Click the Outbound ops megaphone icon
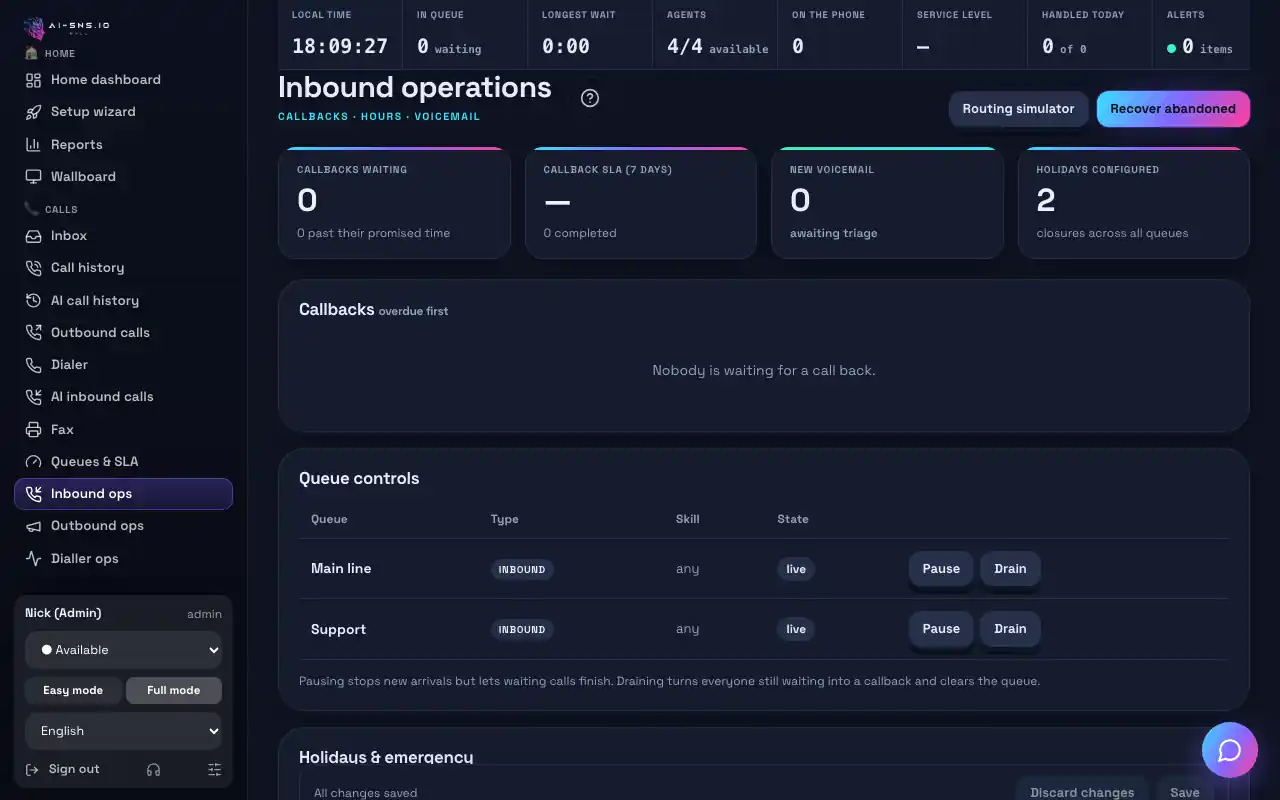 tap(33, 526)
